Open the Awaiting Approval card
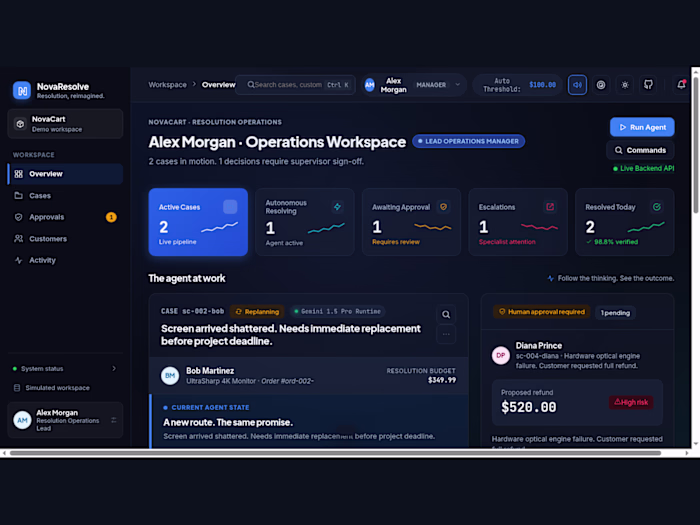This screenshot has width=700, height=525. click(x=412, y=222)
